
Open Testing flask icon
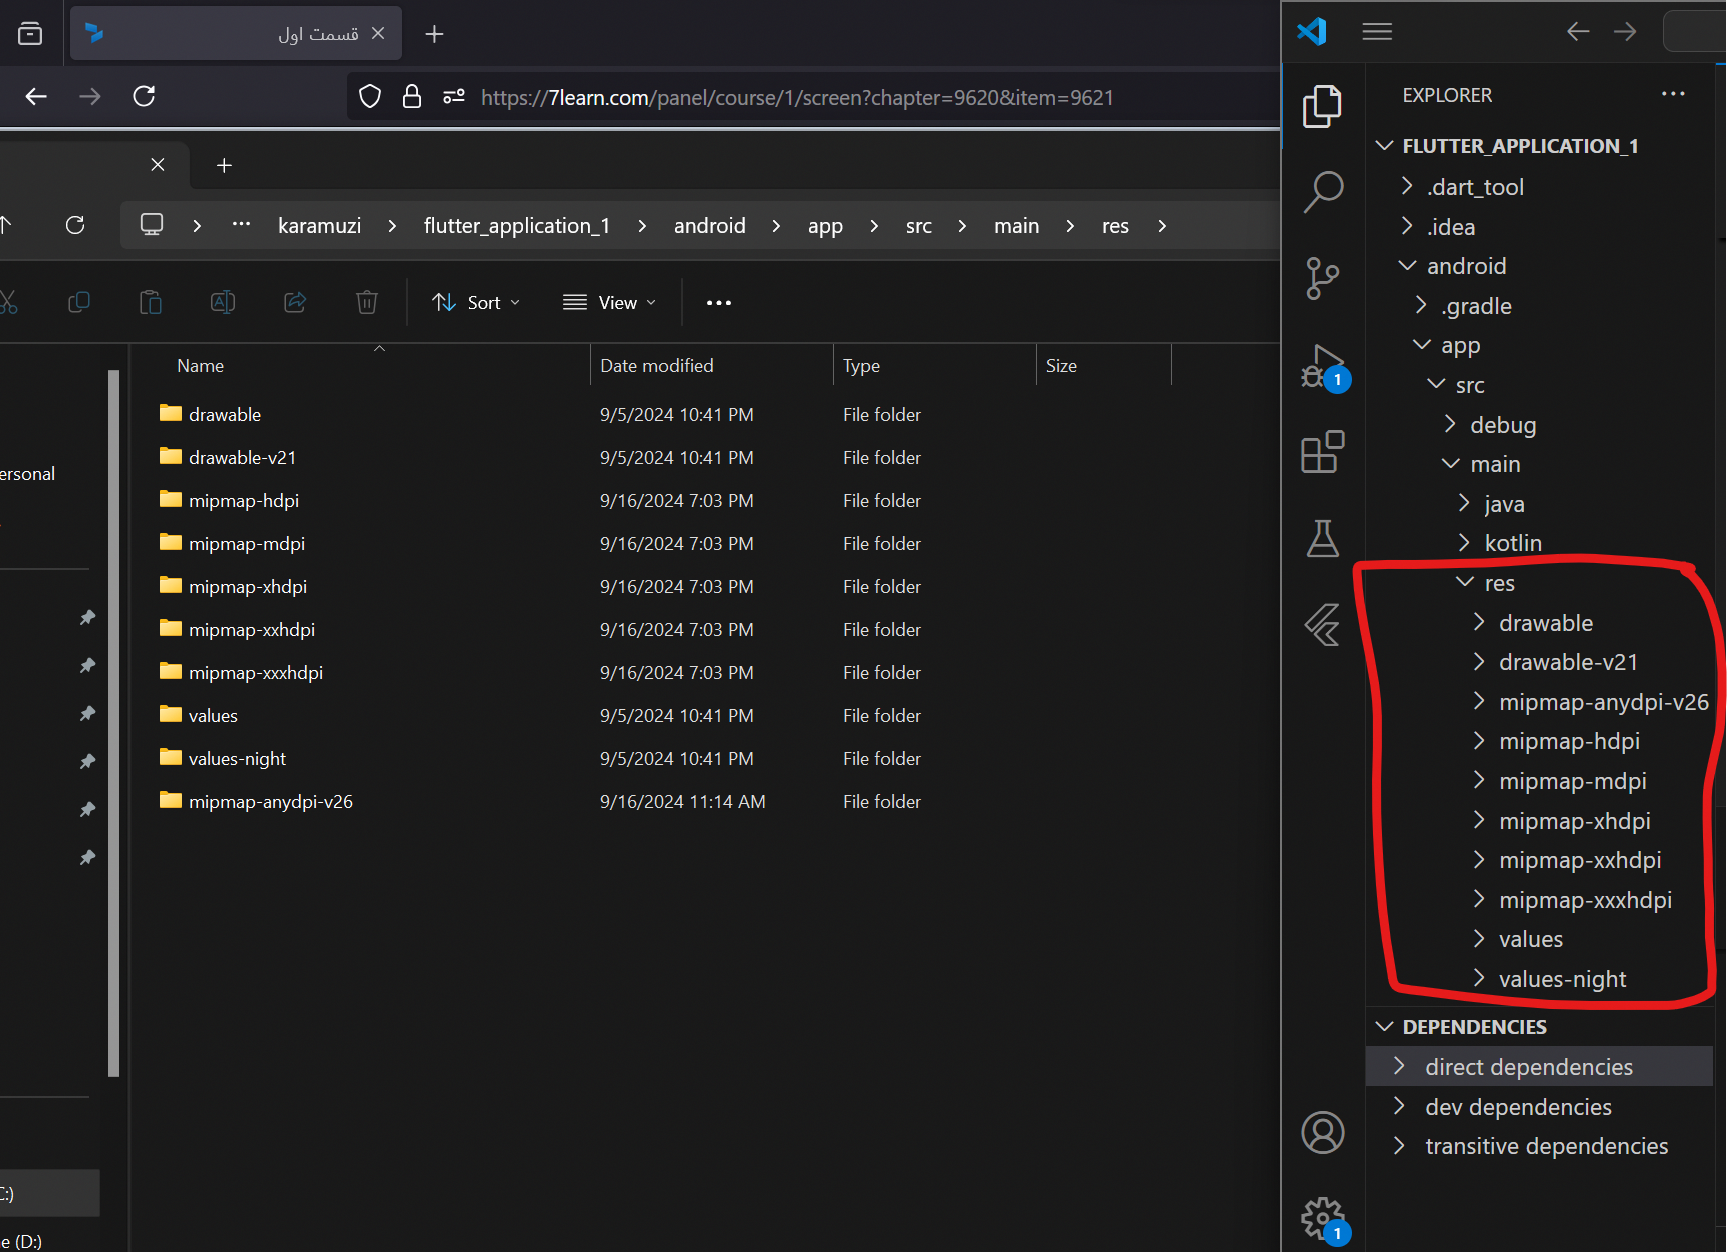pos(1322,538)
